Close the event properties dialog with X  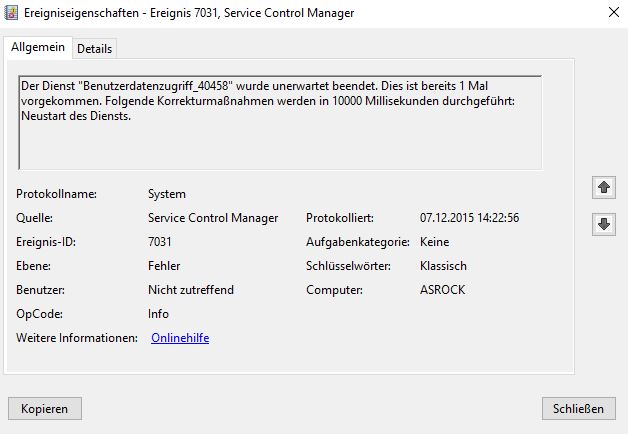tap(611, 13)
